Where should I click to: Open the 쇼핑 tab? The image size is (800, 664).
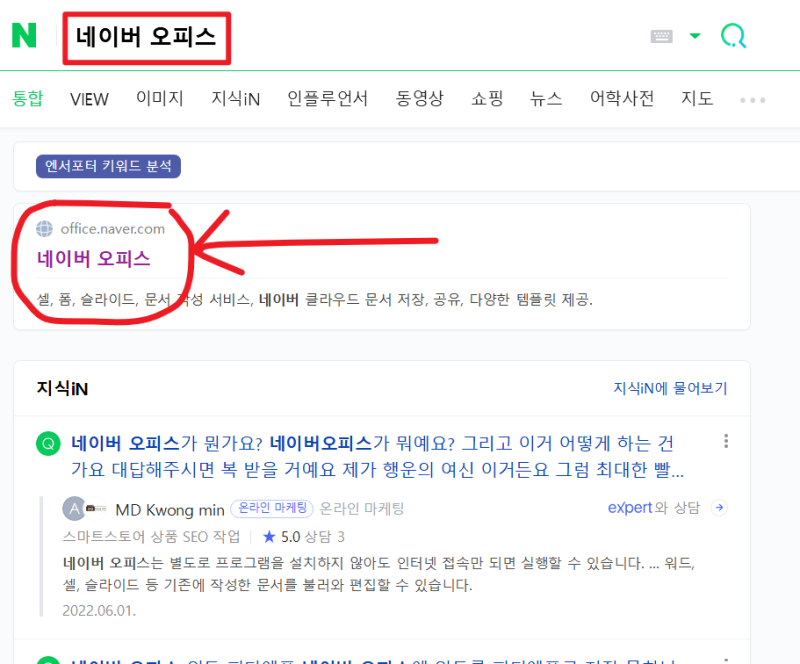pos(487,98)
